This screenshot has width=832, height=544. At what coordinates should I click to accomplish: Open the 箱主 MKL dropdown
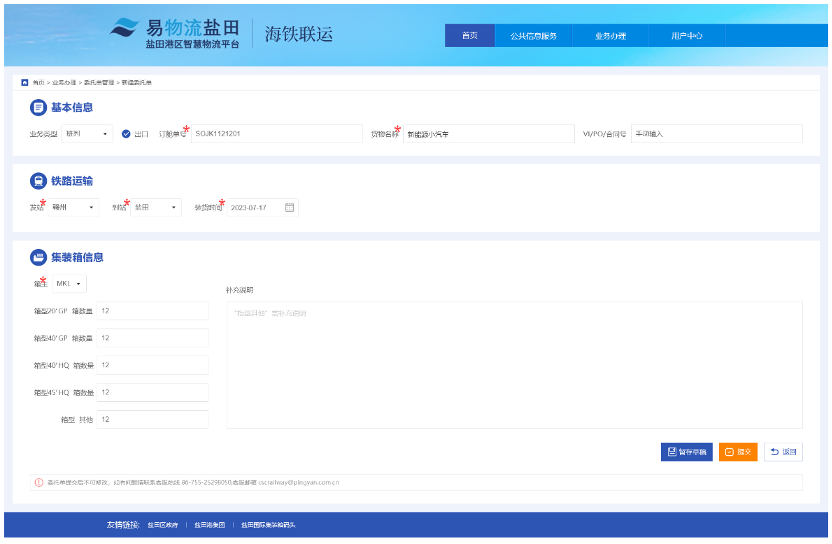tap(69, 283)
